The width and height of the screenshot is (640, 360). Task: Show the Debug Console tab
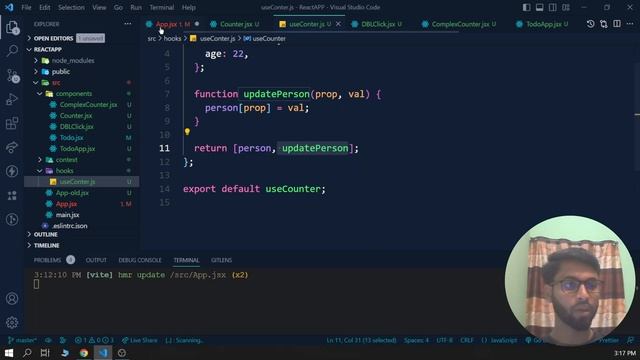pos(140,260)
